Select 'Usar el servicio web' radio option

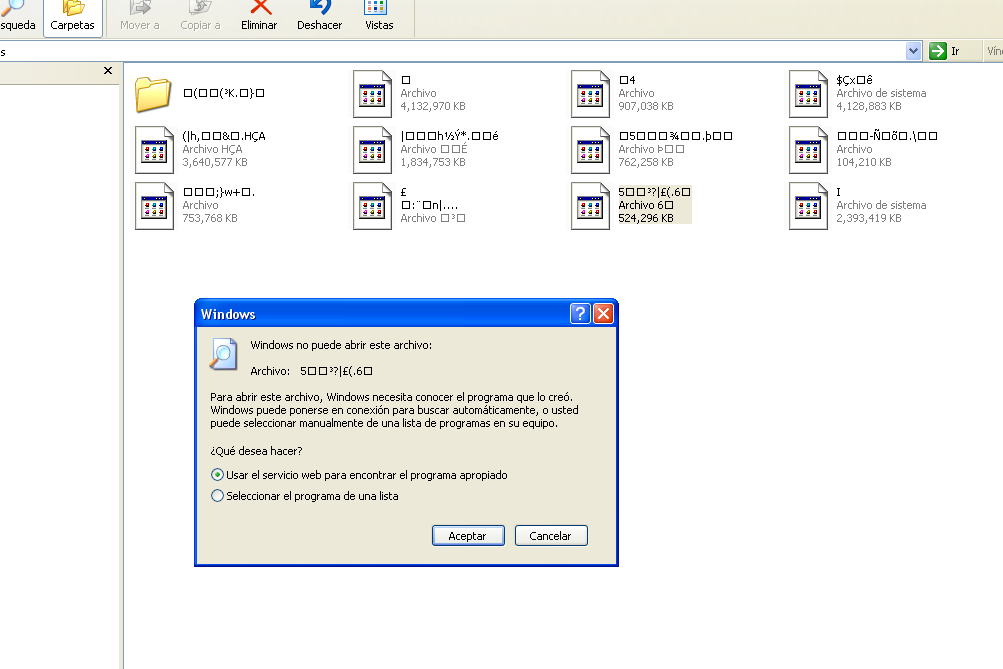click(x=217, y=475)
